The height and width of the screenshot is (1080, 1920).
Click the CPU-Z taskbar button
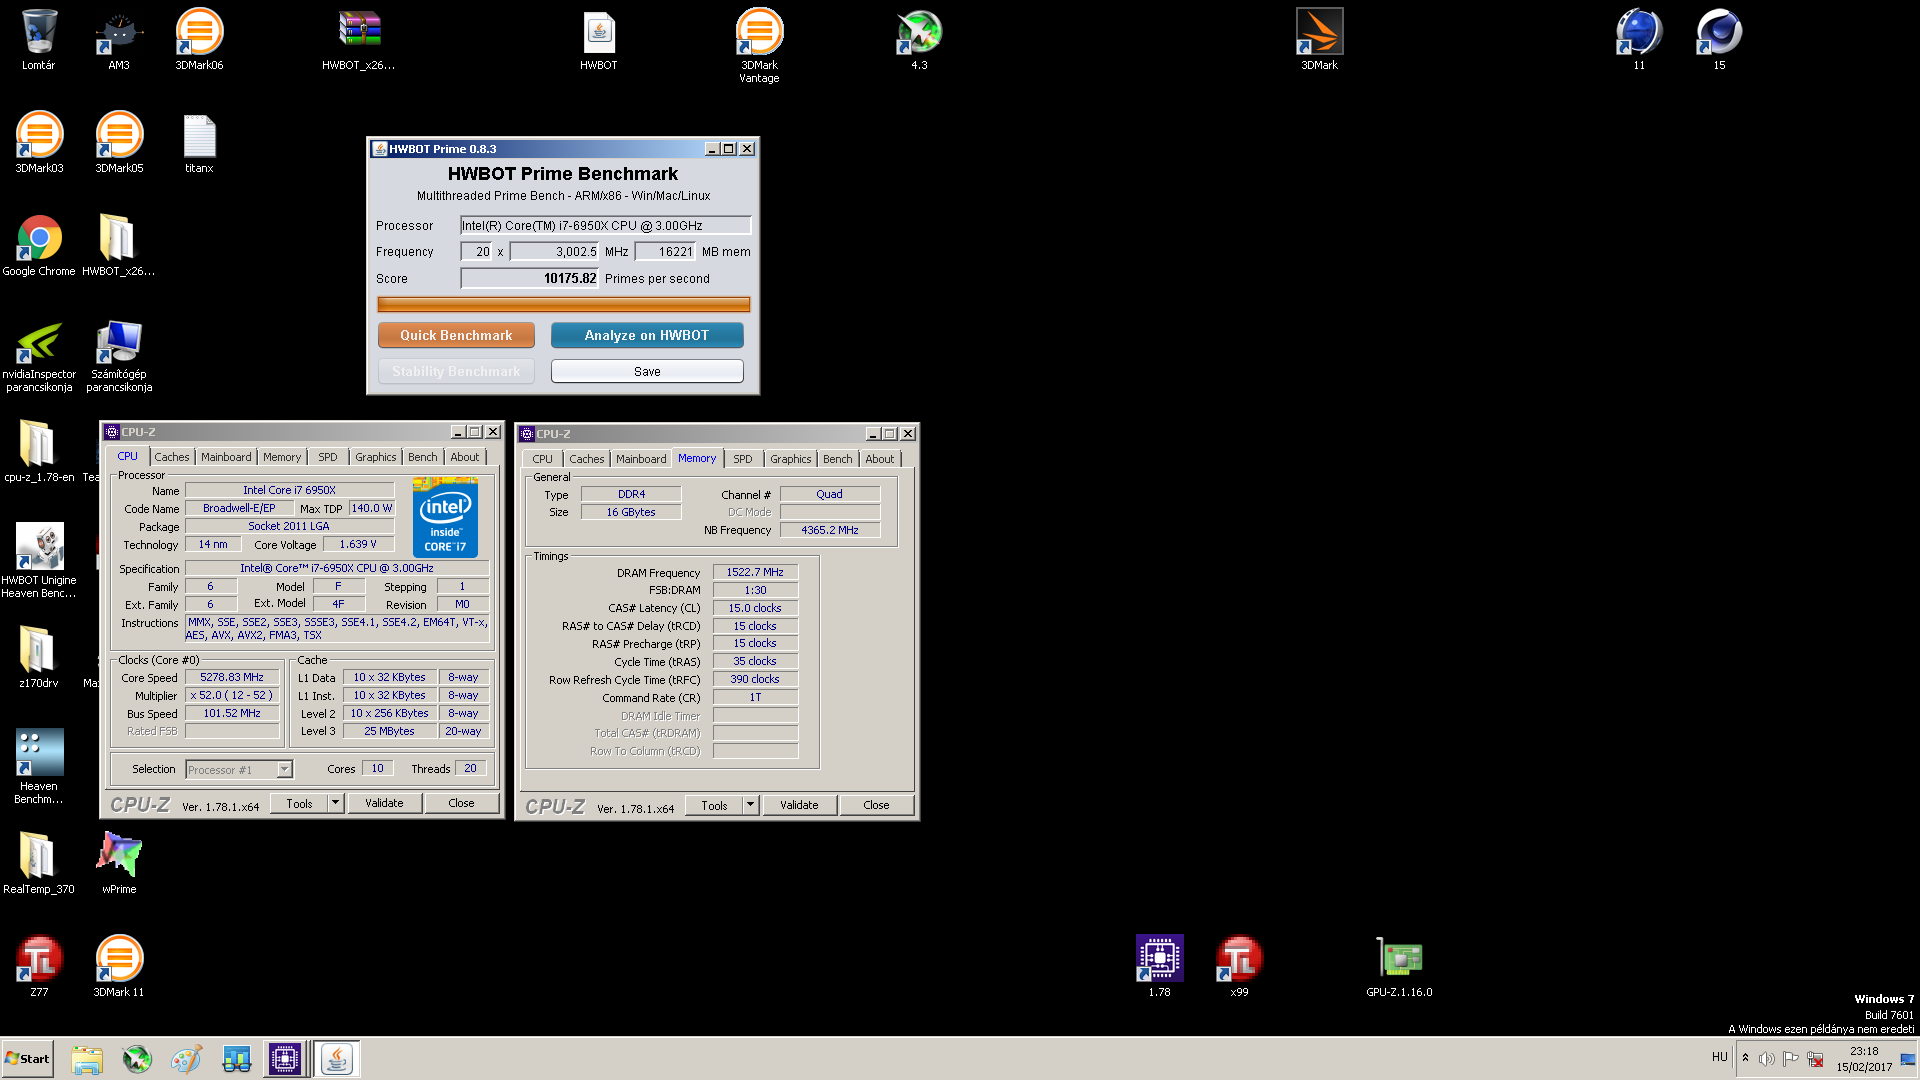click(x=285, y=1059)
